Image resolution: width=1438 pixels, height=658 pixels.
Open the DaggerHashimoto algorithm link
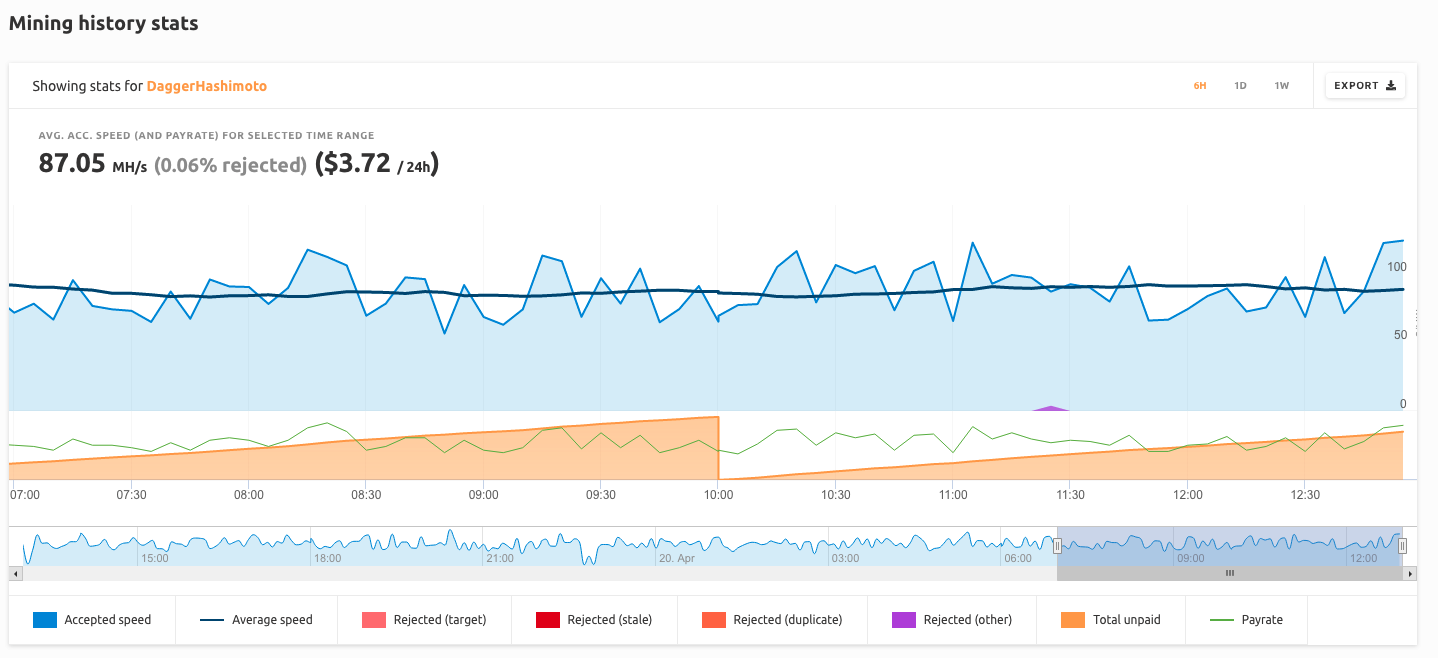click(x=206, y=86)
